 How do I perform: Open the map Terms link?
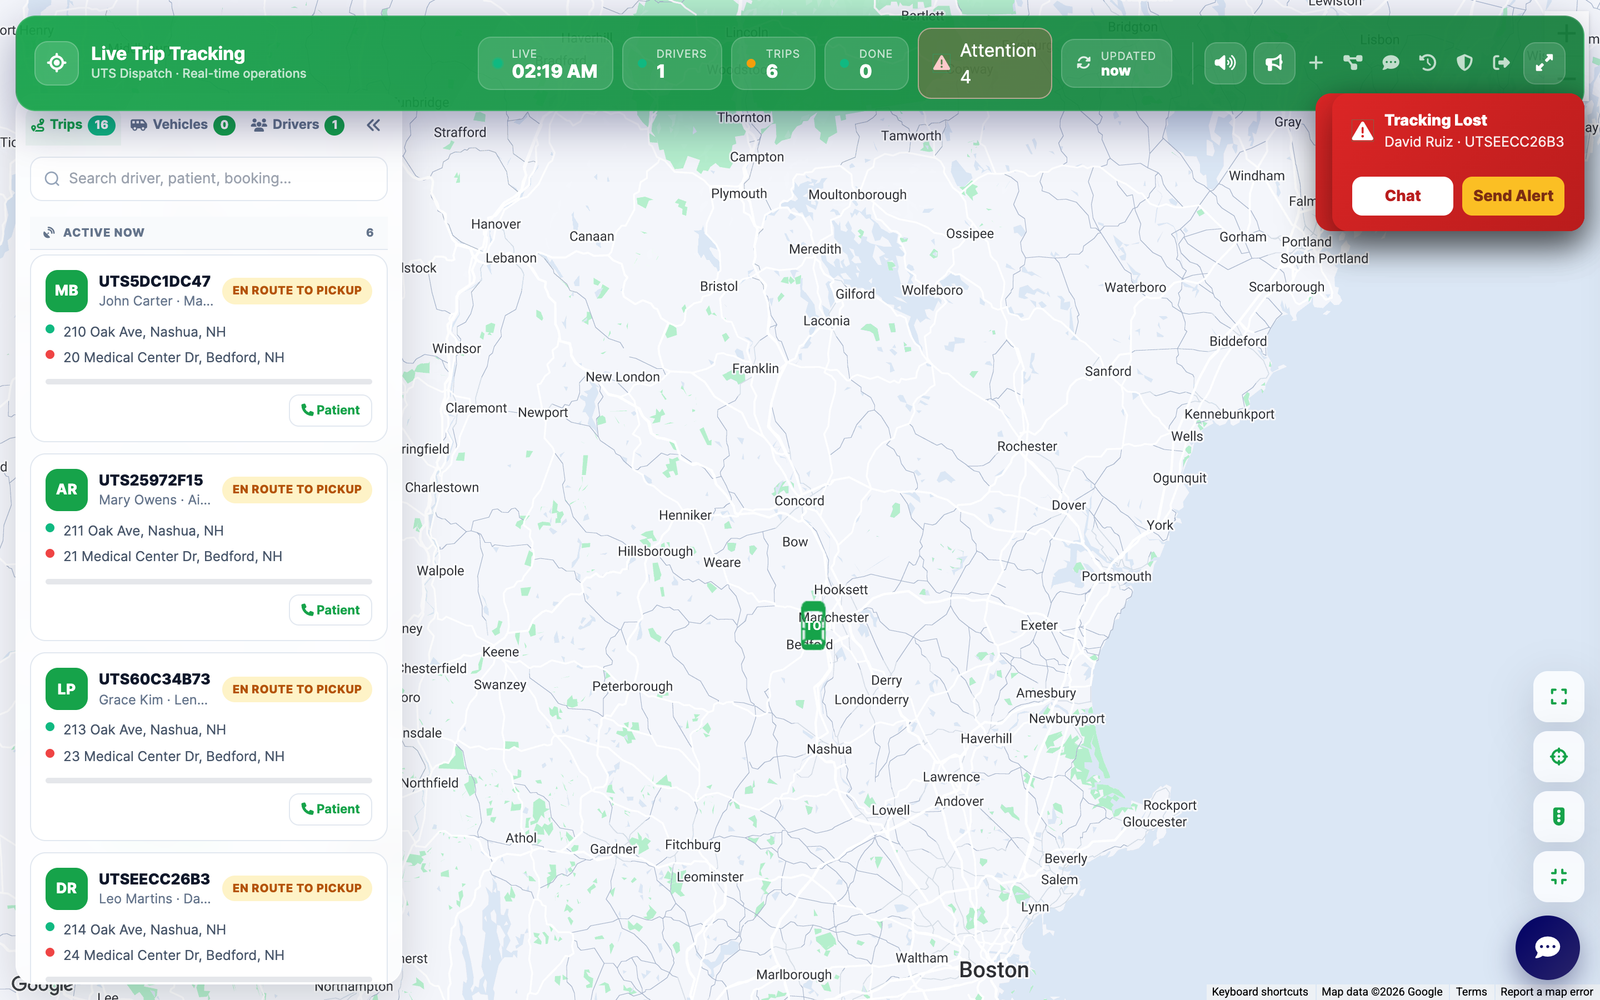pos(1471,992)
